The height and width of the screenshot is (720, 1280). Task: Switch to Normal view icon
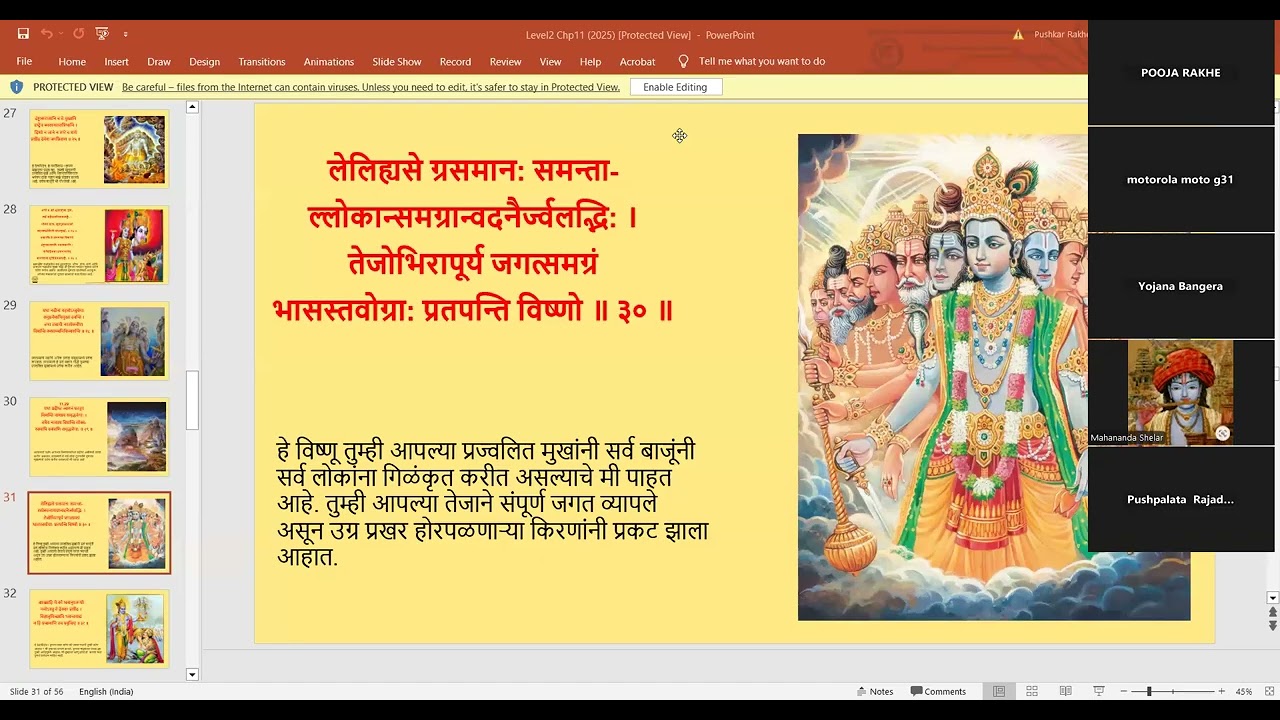click(x=998, y=692)
